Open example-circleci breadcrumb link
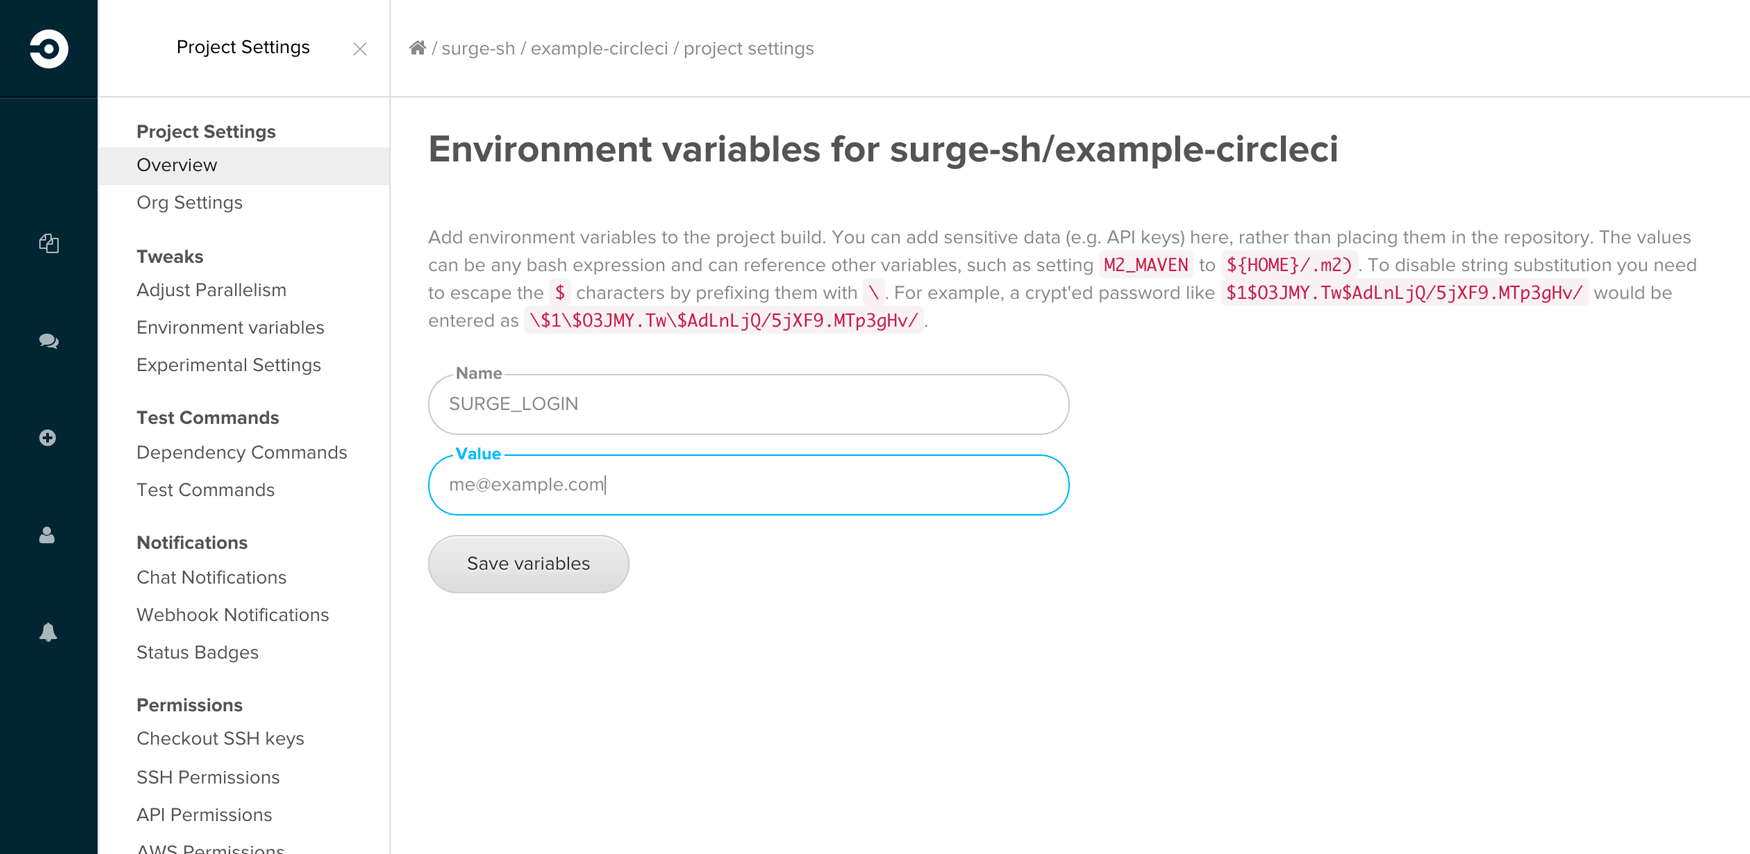The width and height of the screenshot is (1750, 854). coord(599,48)
